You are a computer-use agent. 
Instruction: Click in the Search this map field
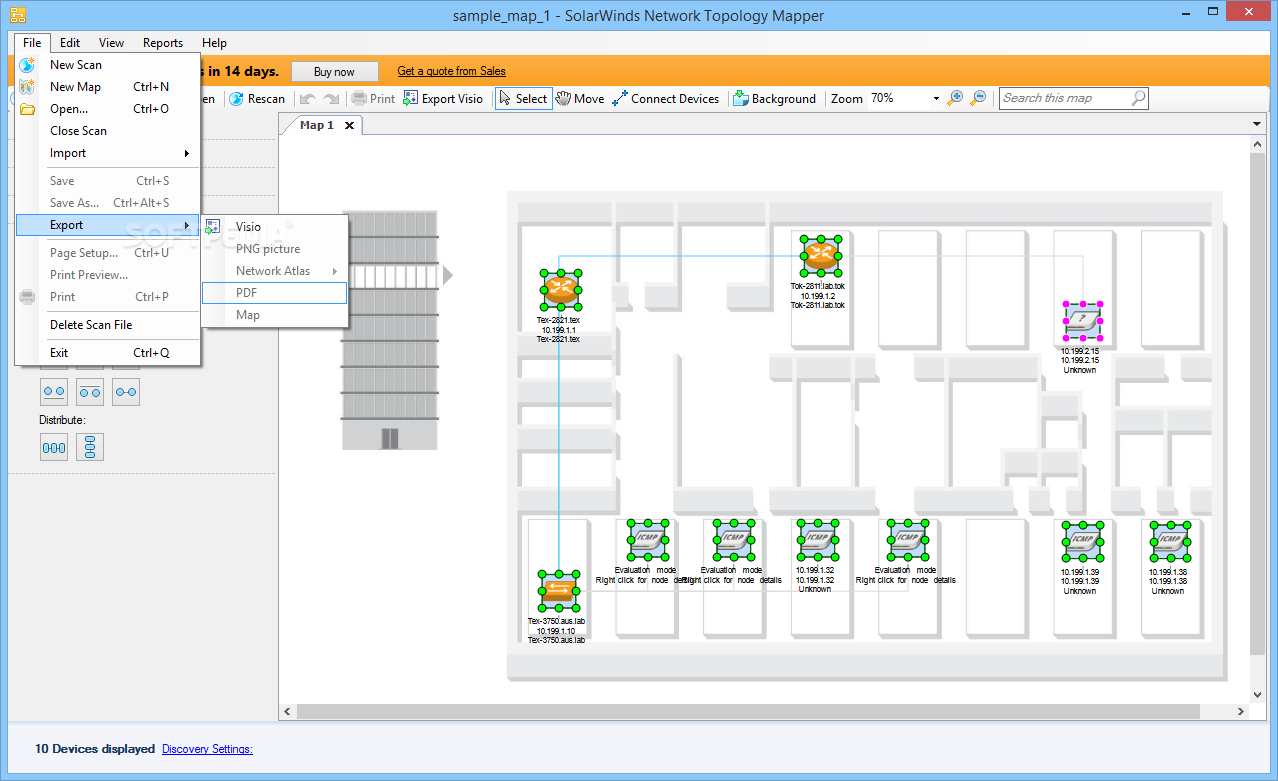[x=1065, y=98]
